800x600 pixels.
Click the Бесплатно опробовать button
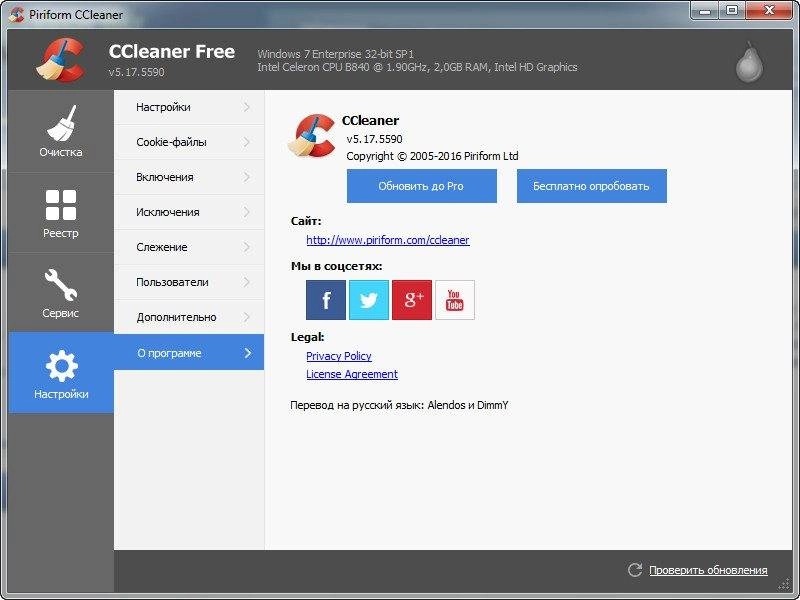(591, 186)
